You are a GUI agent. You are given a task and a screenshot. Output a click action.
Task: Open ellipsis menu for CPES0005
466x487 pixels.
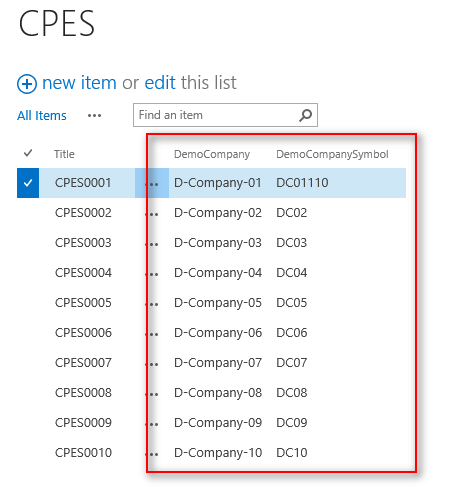tap(152, 304)
